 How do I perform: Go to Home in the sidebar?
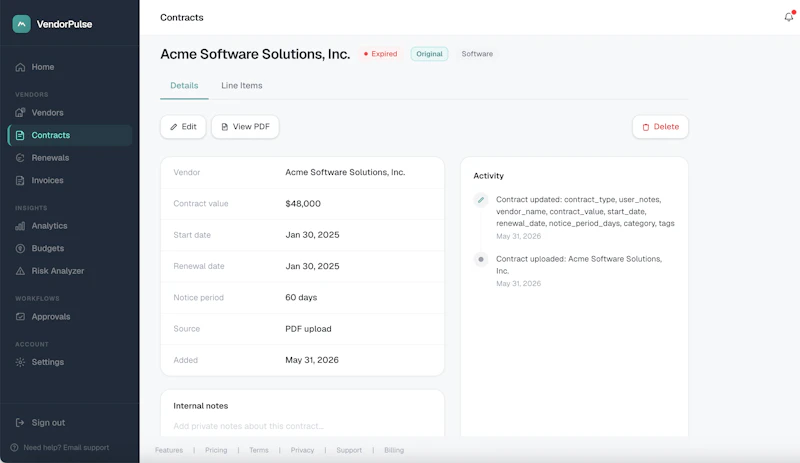point(70,67)
